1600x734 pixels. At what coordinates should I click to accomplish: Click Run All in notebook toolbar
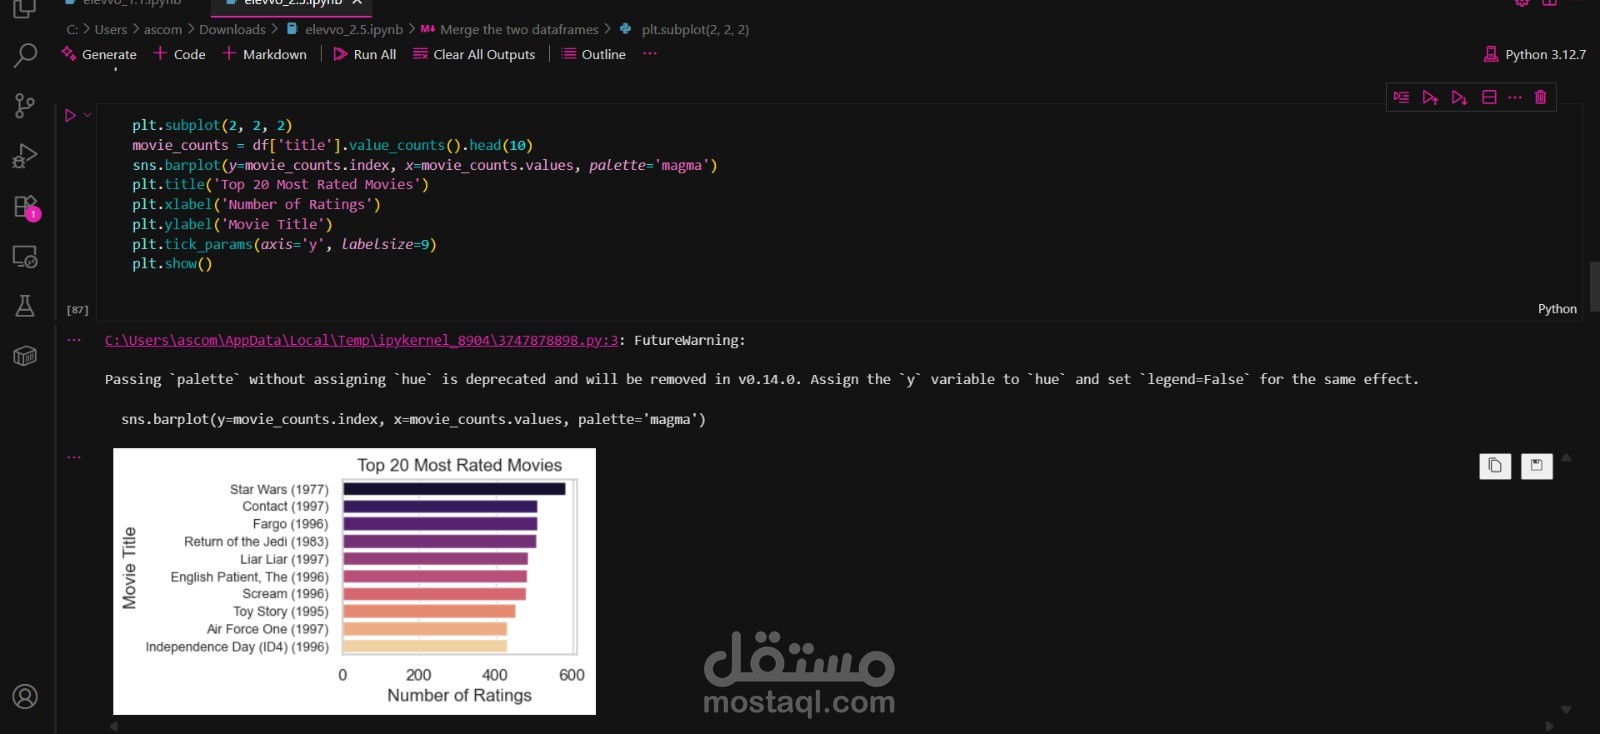point(364,54)
